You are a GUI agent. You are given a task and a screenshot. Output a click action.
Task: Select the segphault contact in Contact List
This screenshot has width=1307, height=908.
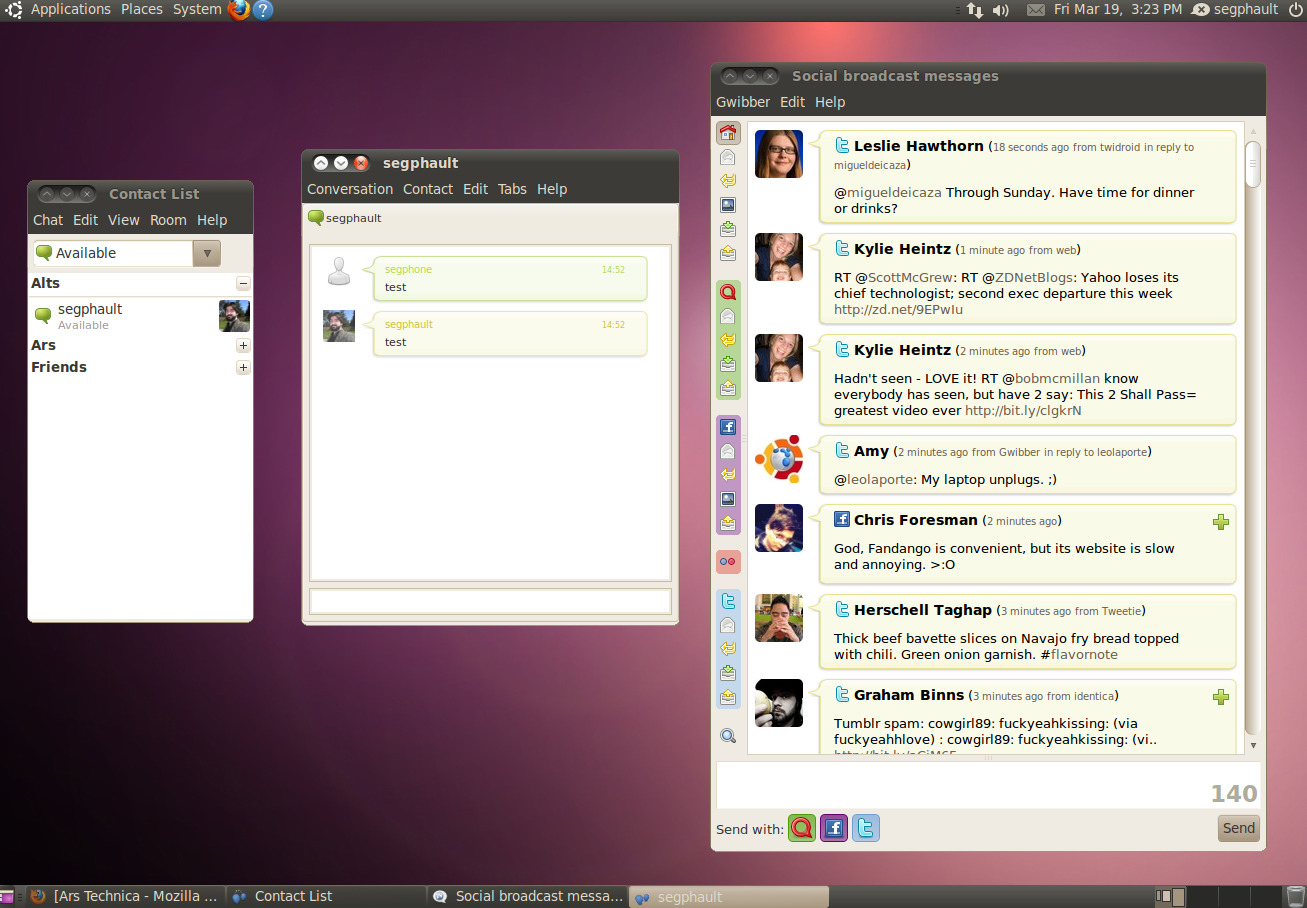pyautogui.click(x=140, y=316)
